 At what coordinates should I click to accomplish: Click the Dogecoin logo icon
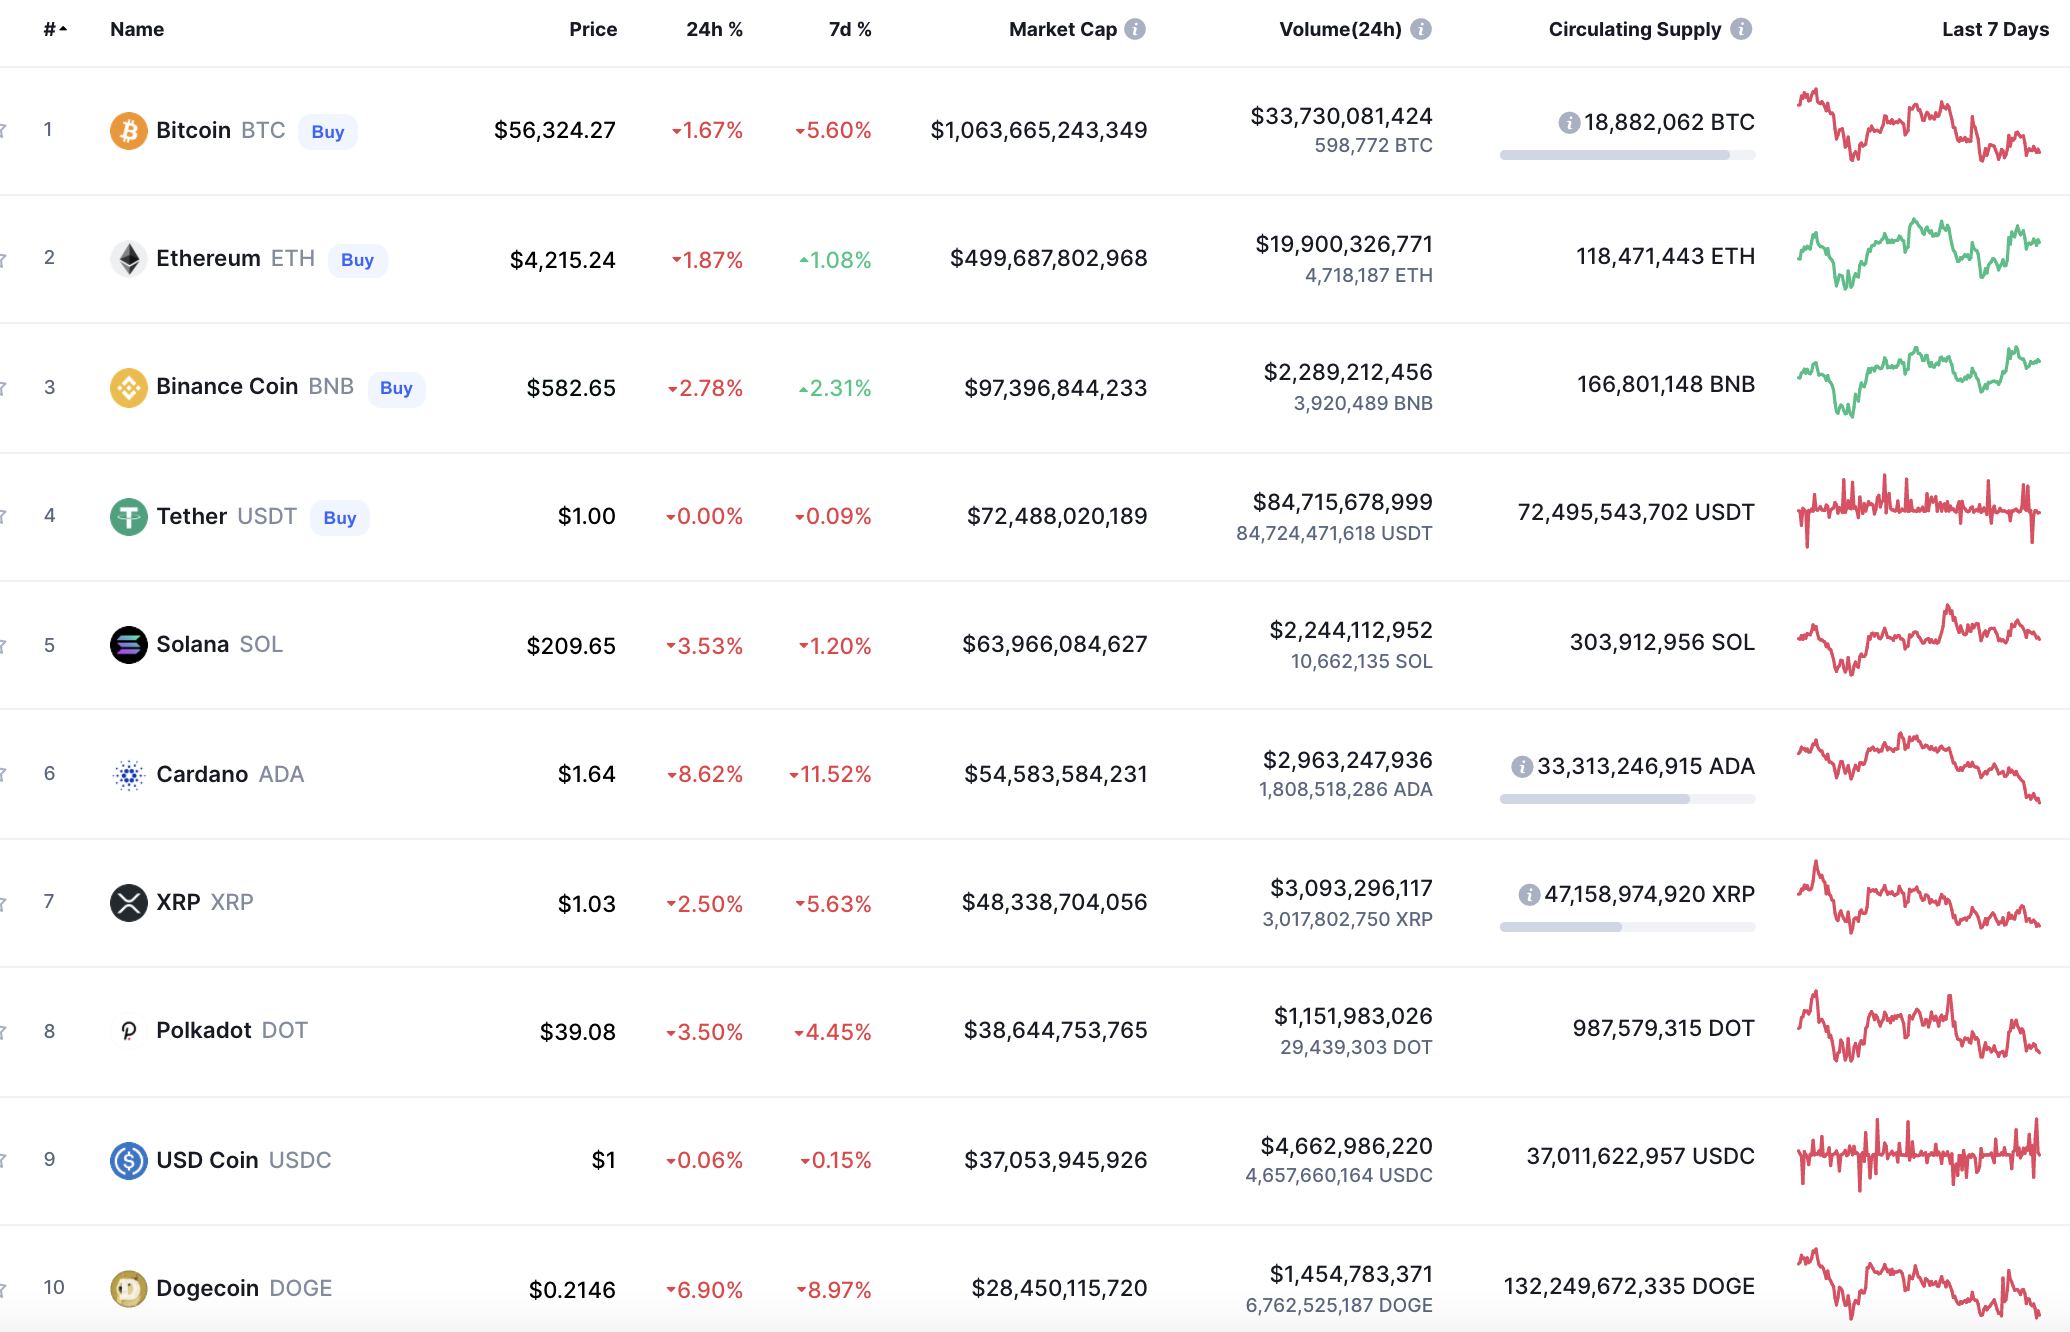(x=128, y=1289)
